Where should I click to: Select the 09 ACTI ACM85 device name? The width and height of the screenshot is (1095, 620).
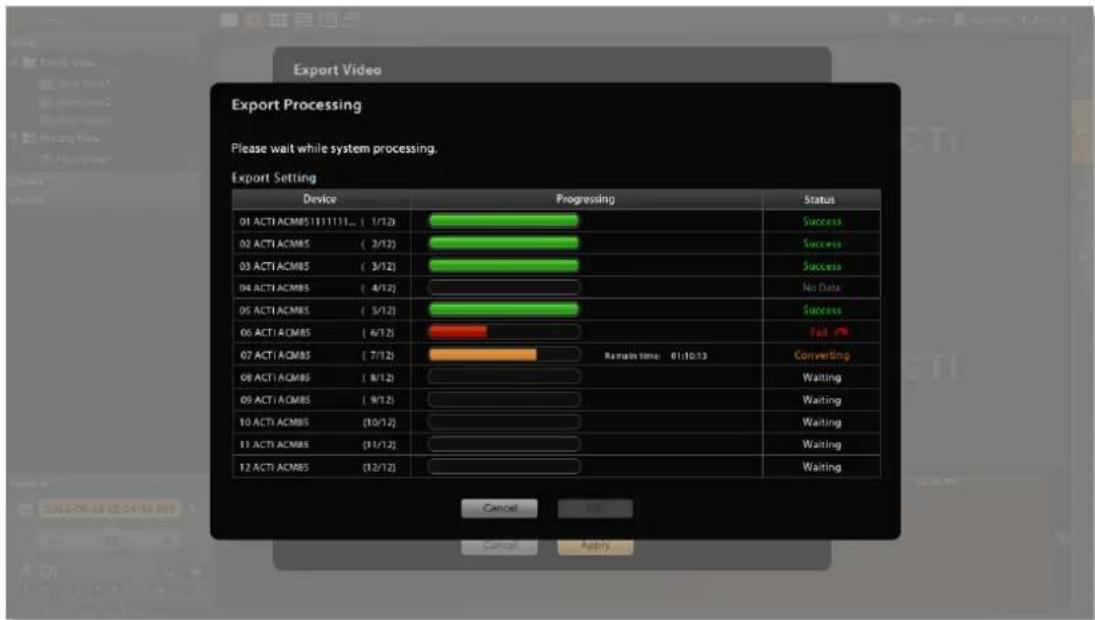click(274, 399)
